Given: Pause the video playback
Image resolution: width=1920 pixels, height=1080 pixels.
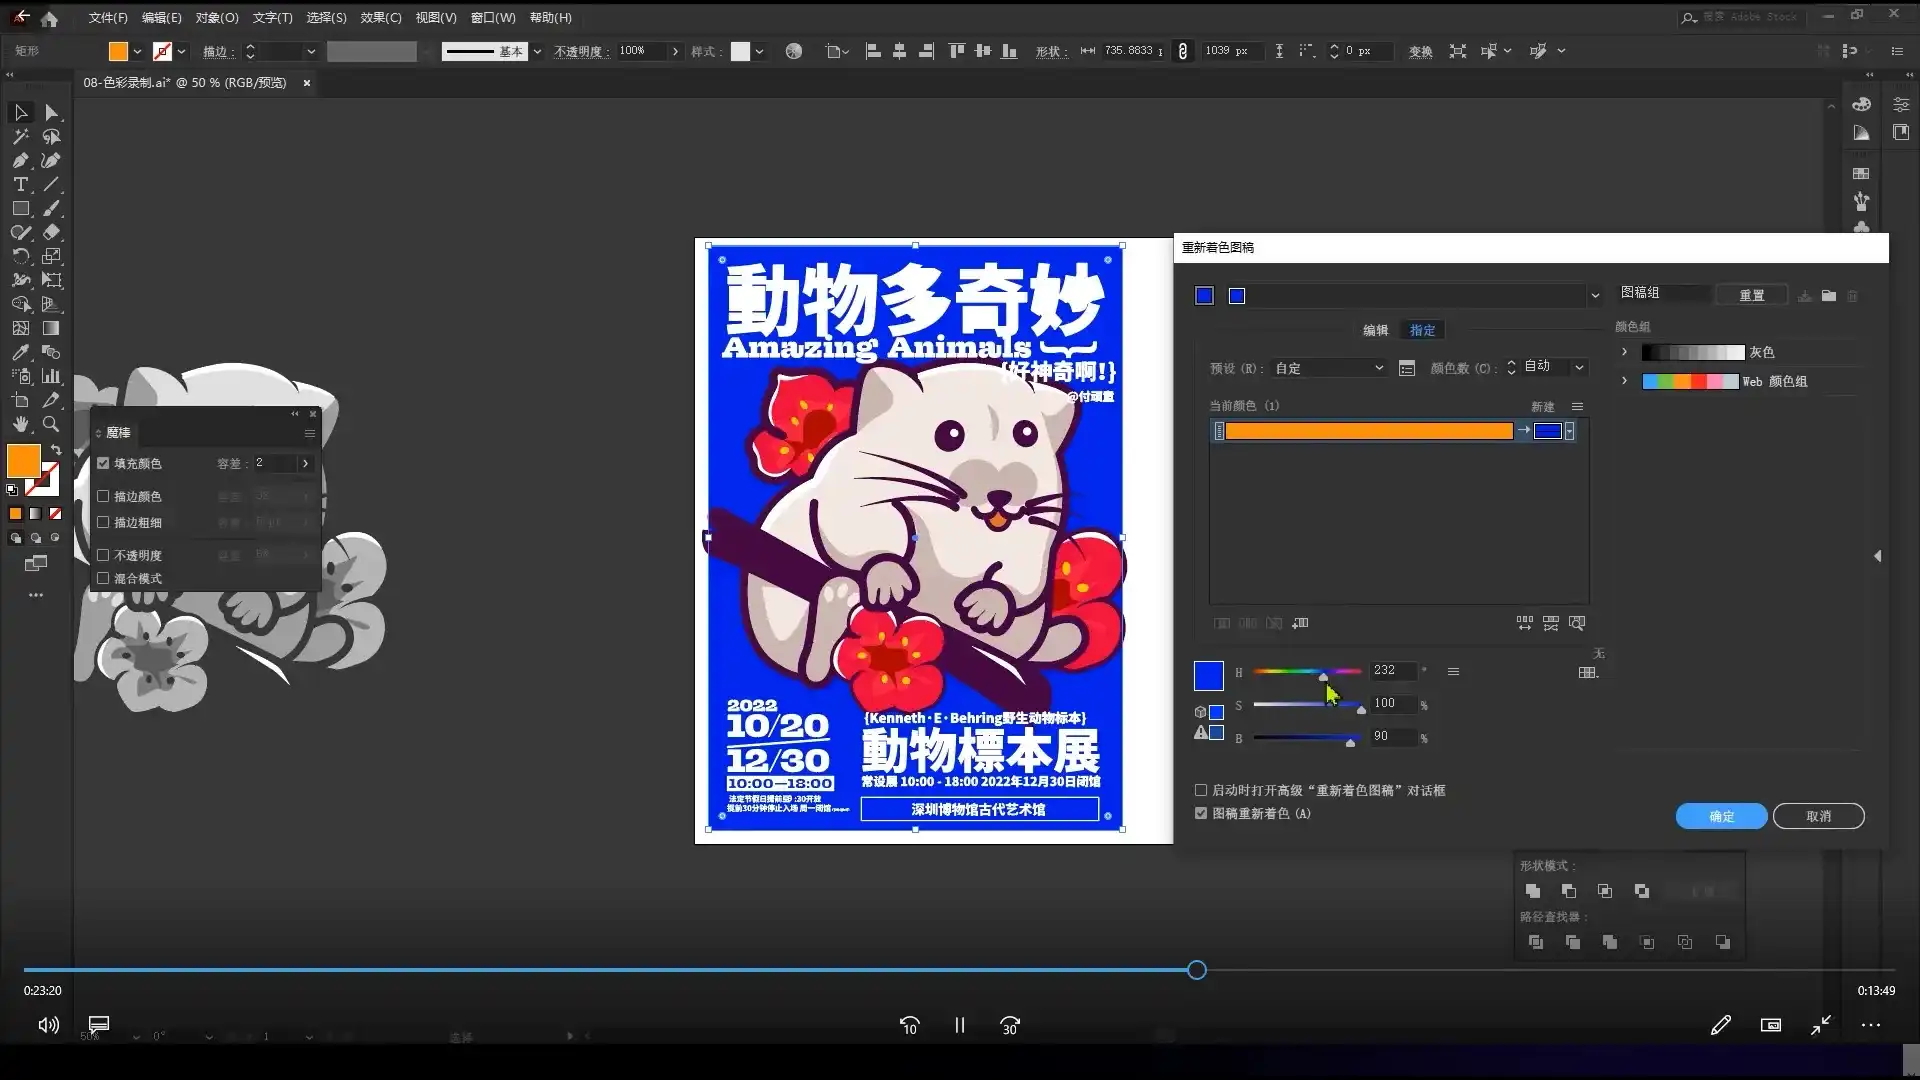Looking at the screenshot, I should click(x=959, y=1025).
